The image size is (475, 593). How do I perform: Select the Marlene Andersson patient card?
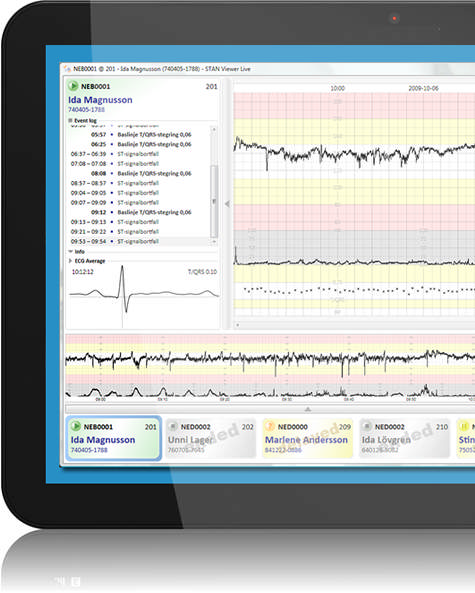click(308, 438)
